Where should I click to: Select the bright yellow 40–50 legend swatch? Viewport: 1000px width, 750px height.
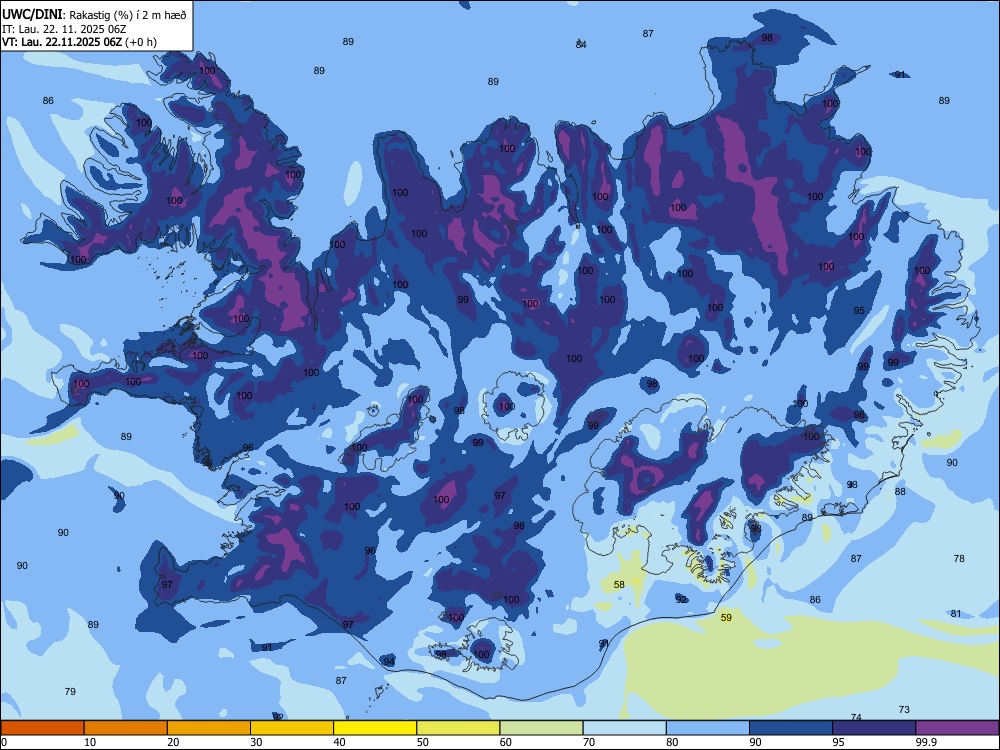[x=375, y=728]
